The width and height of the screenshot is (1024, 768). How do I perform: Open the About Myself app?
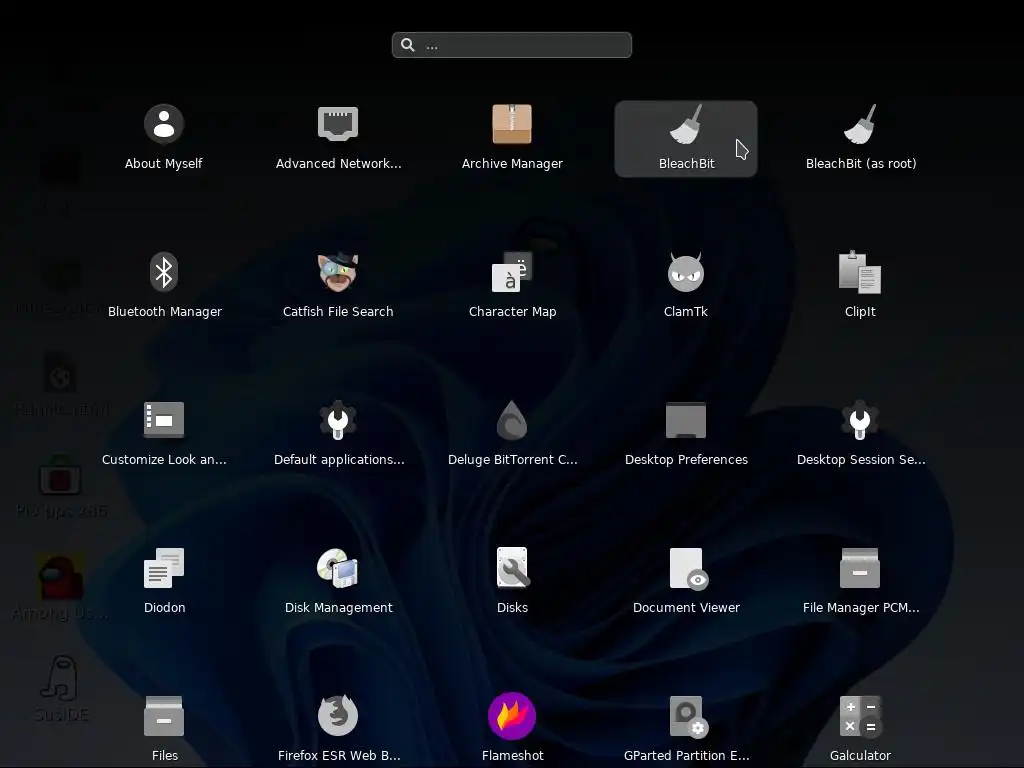coord(163,138)
